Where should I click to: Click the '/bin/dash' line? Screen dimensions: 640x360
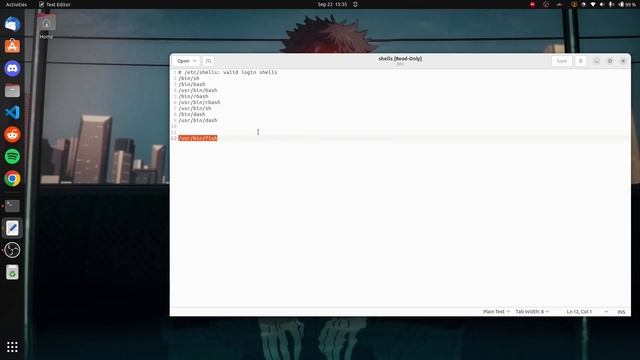pos(192,114)
